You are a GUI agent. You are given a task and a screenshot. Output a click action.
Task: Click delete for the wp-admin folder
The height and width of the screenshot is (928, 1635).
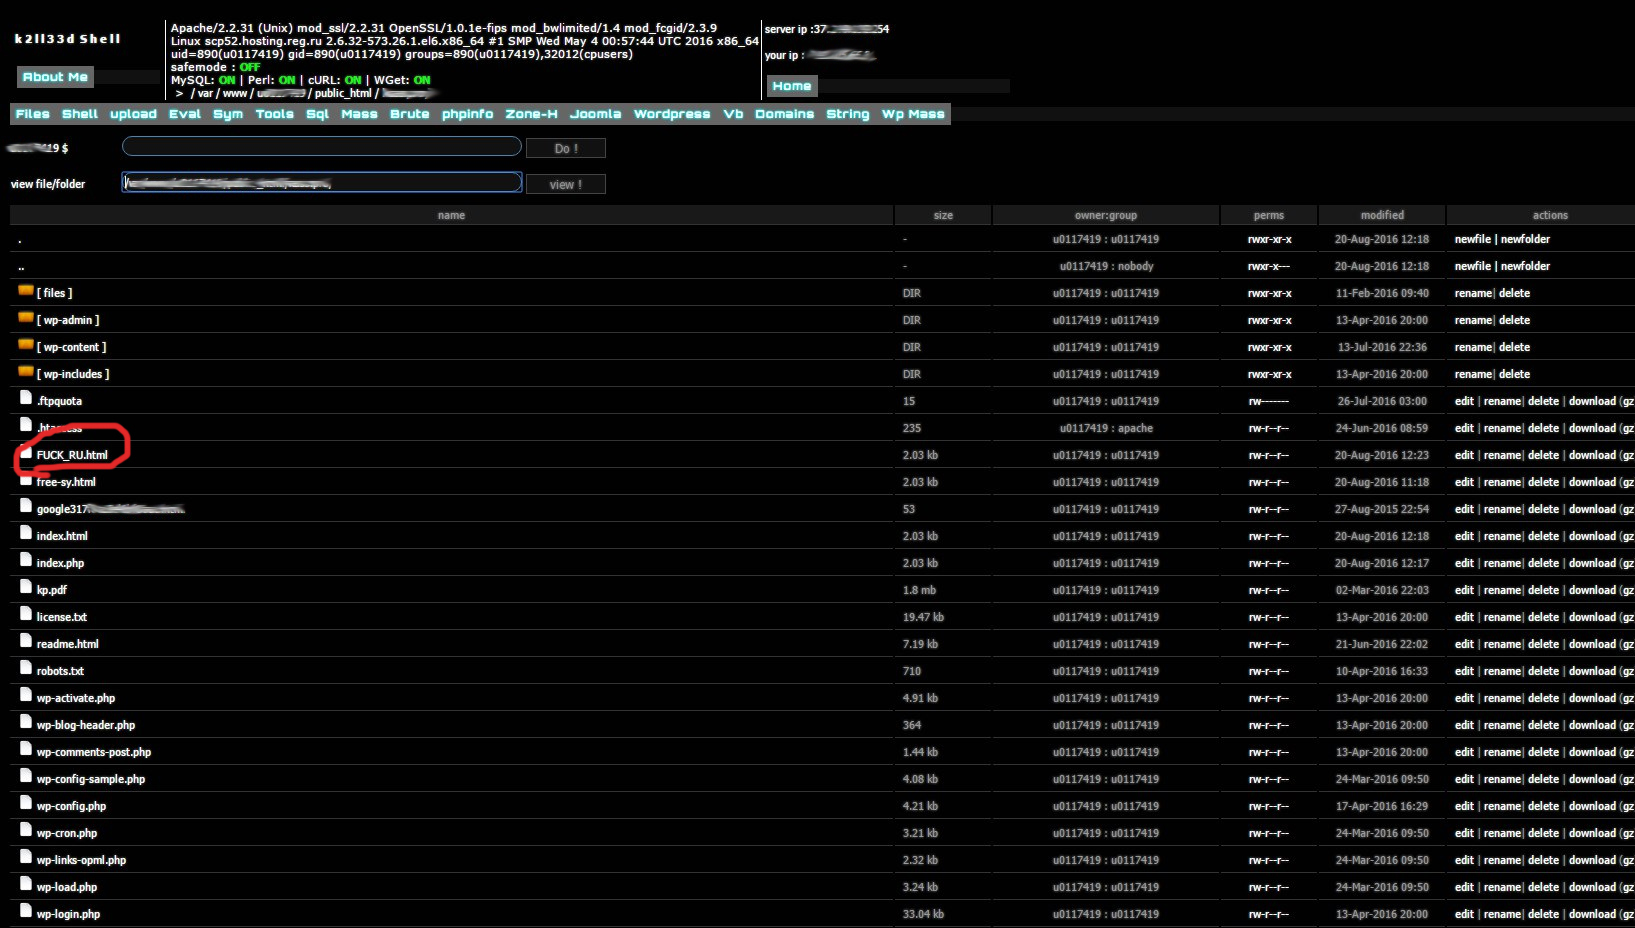(x=1514, y=320)
